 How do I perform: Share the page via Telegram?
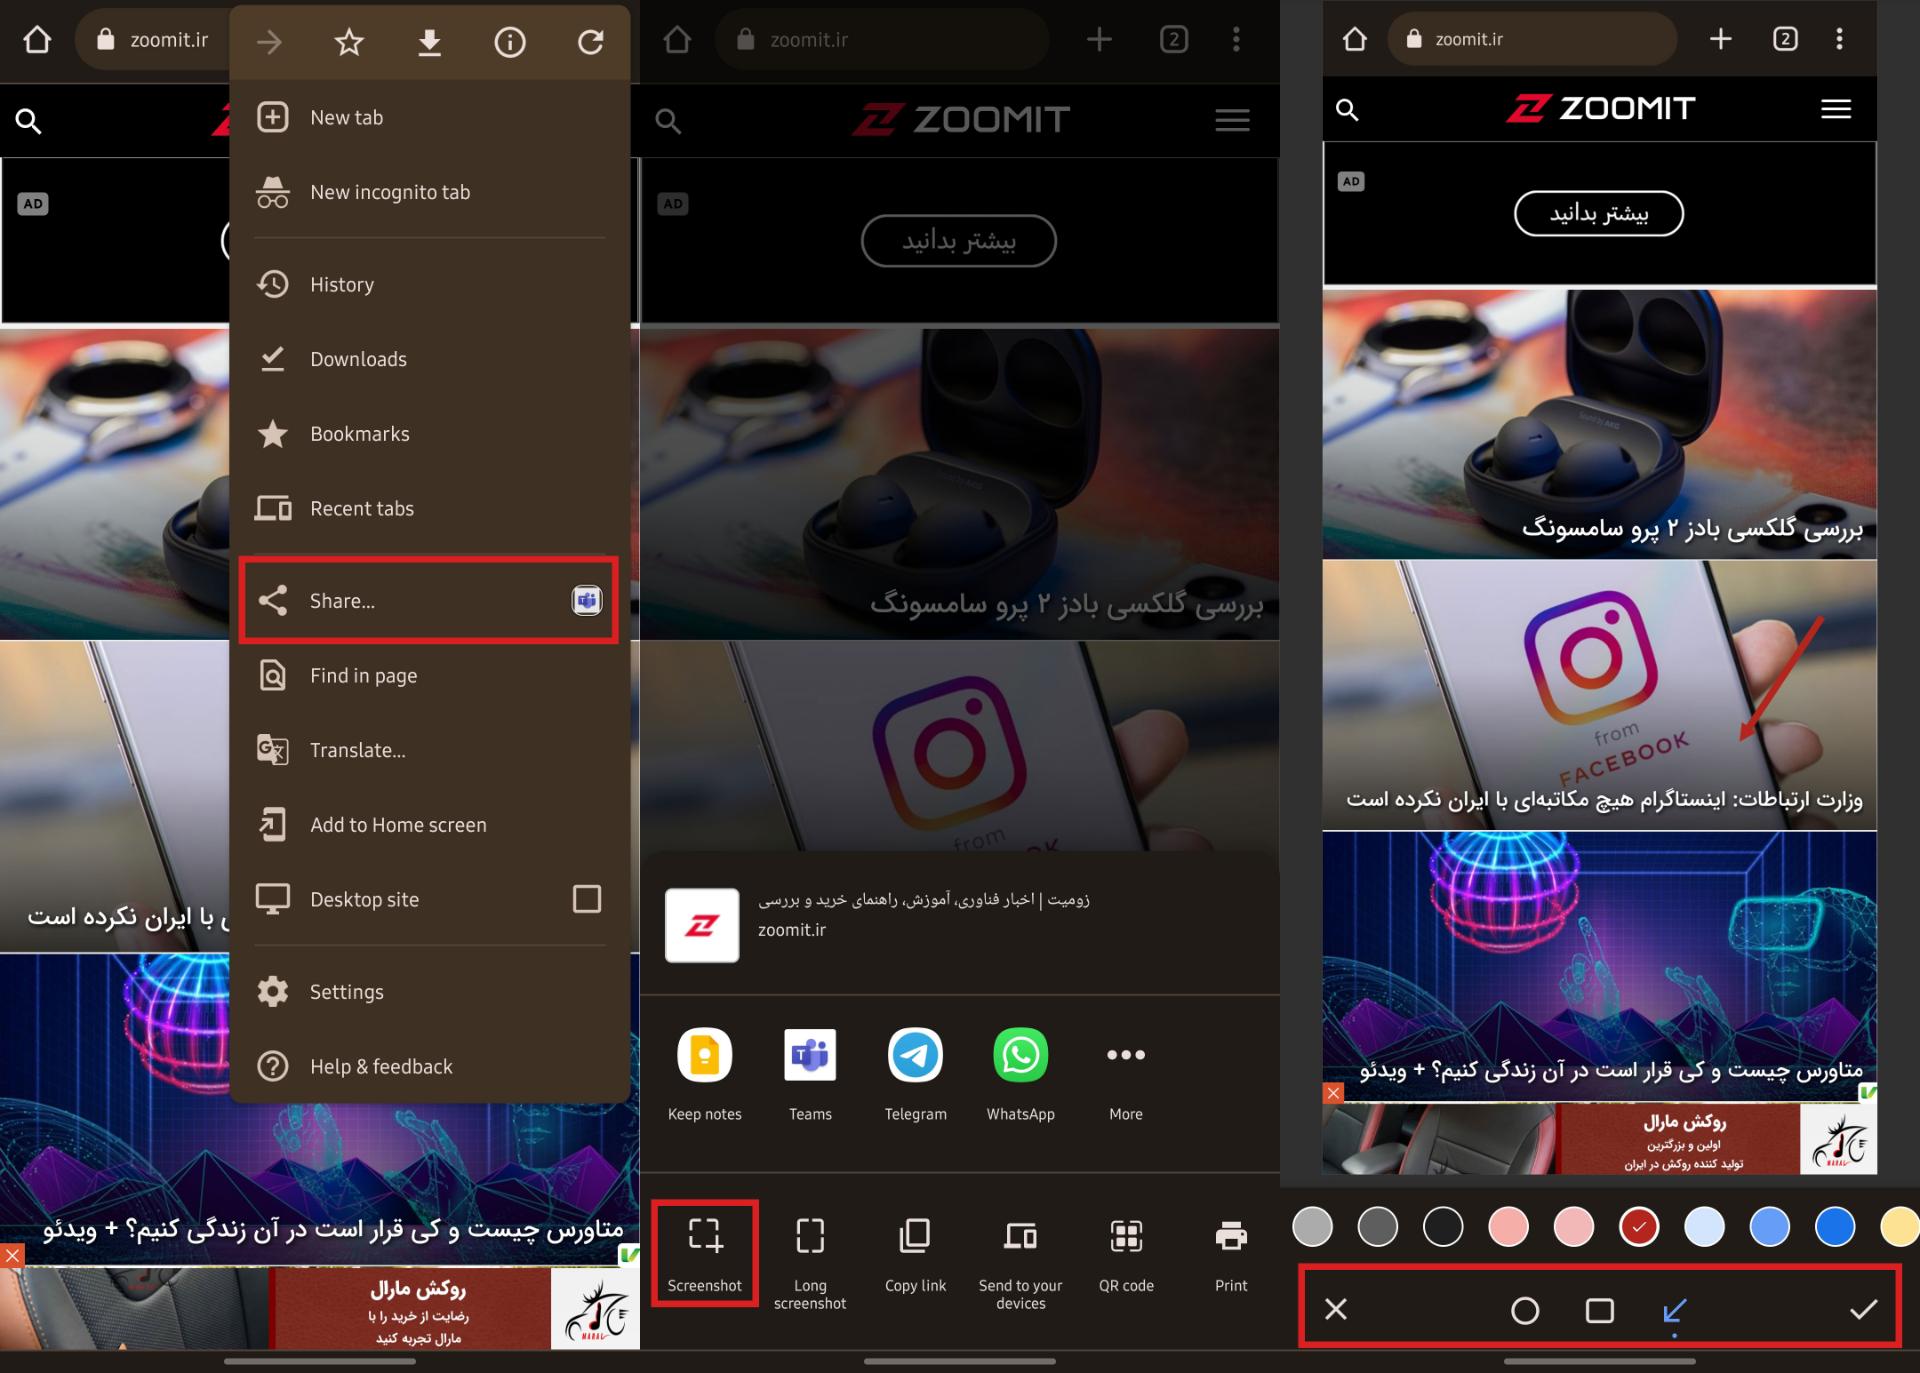(x=915, y=1055)
